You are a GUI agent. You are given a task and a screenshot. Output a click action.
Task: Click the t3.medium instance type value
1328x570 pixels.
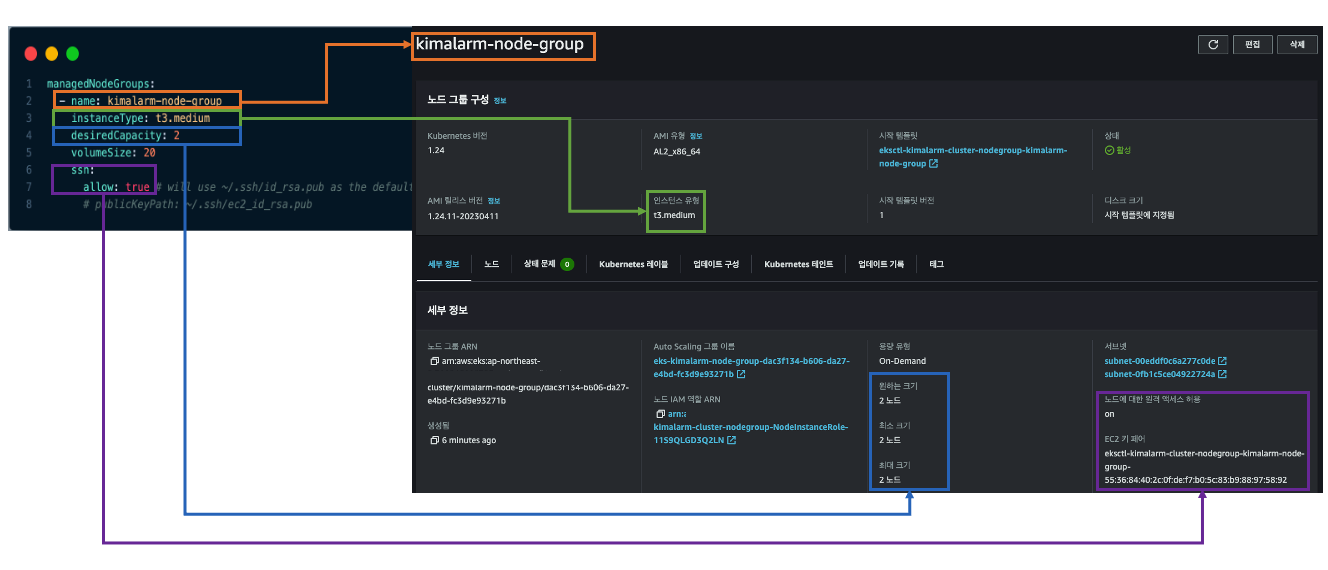674,215
